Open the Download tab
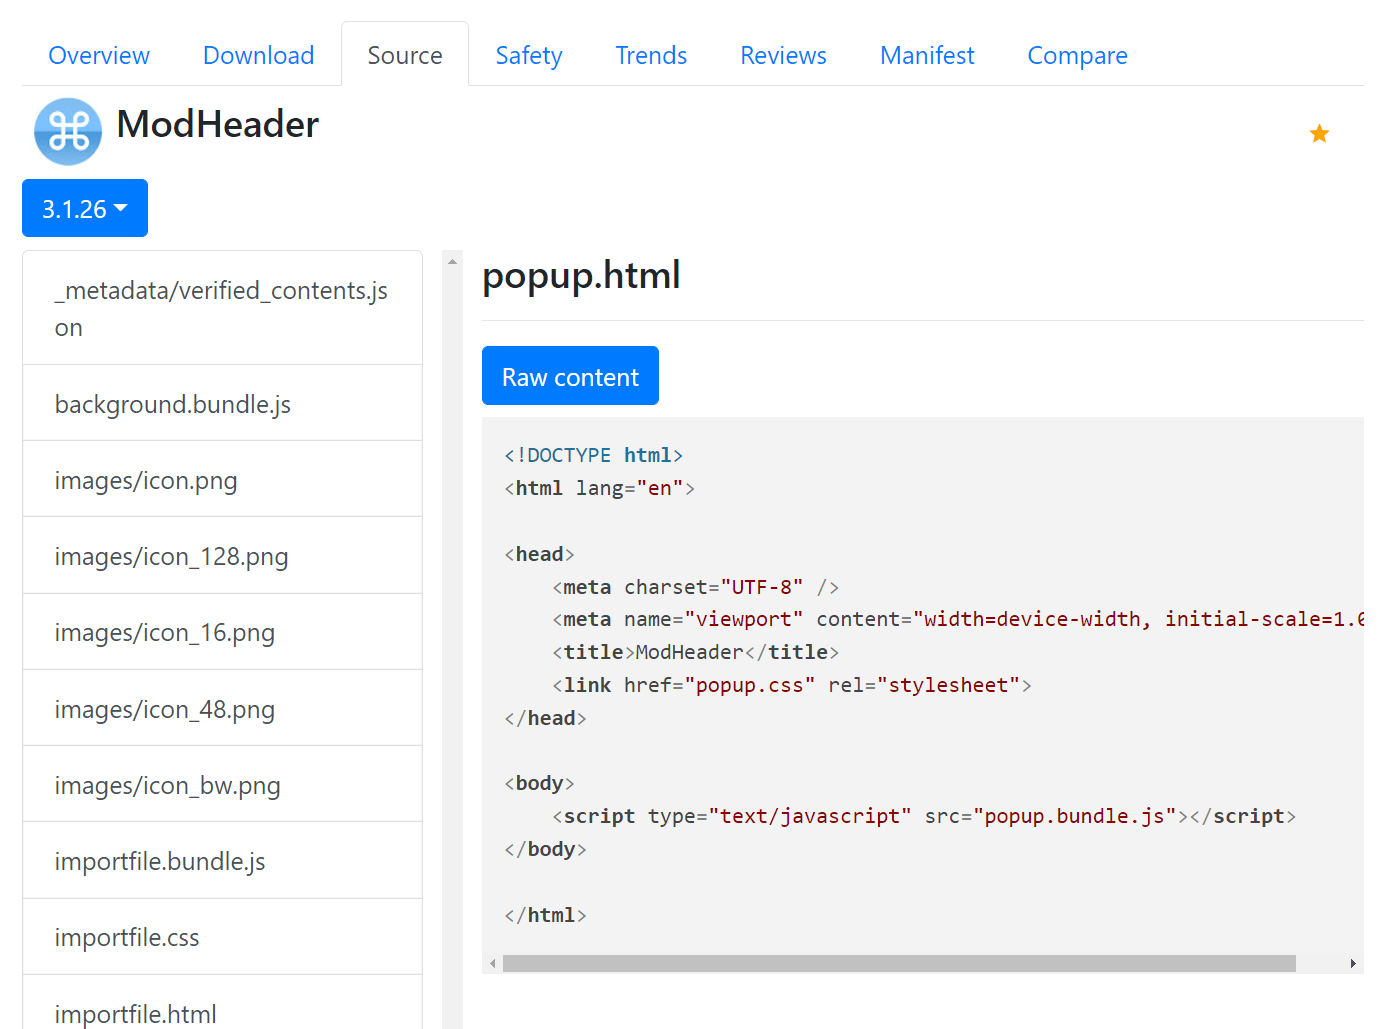The width and height of the screenshot is (1393, 1029). pos(258,55)
